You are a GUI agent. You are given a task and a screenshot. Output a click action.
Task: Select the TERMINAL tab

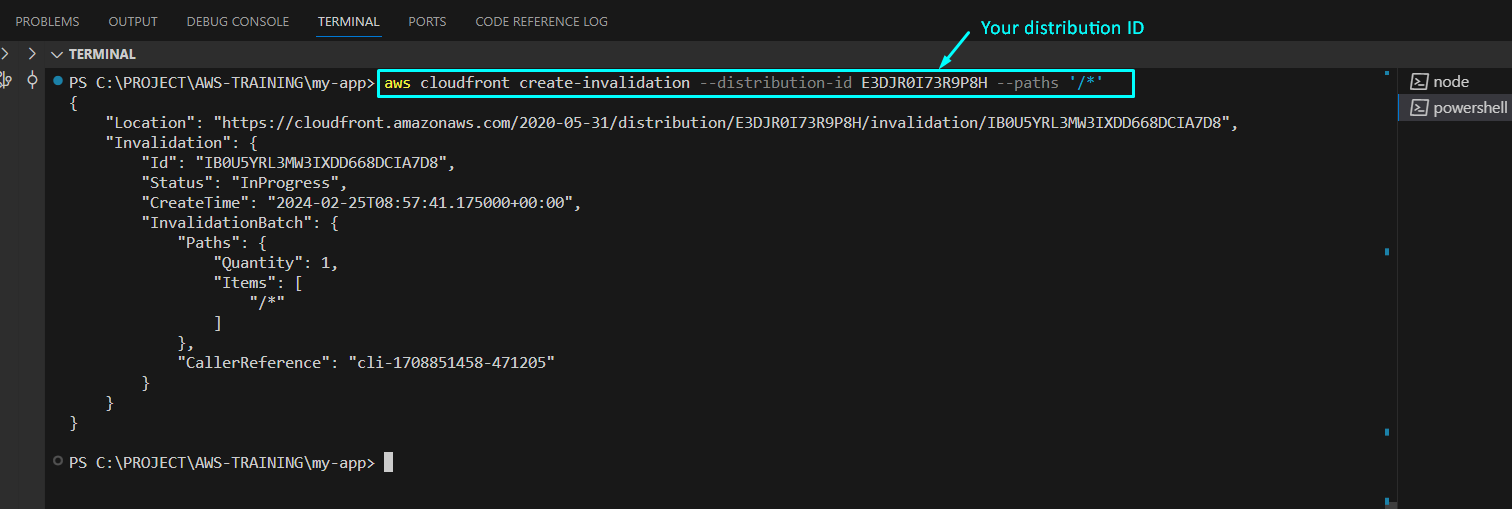(348, 21)
